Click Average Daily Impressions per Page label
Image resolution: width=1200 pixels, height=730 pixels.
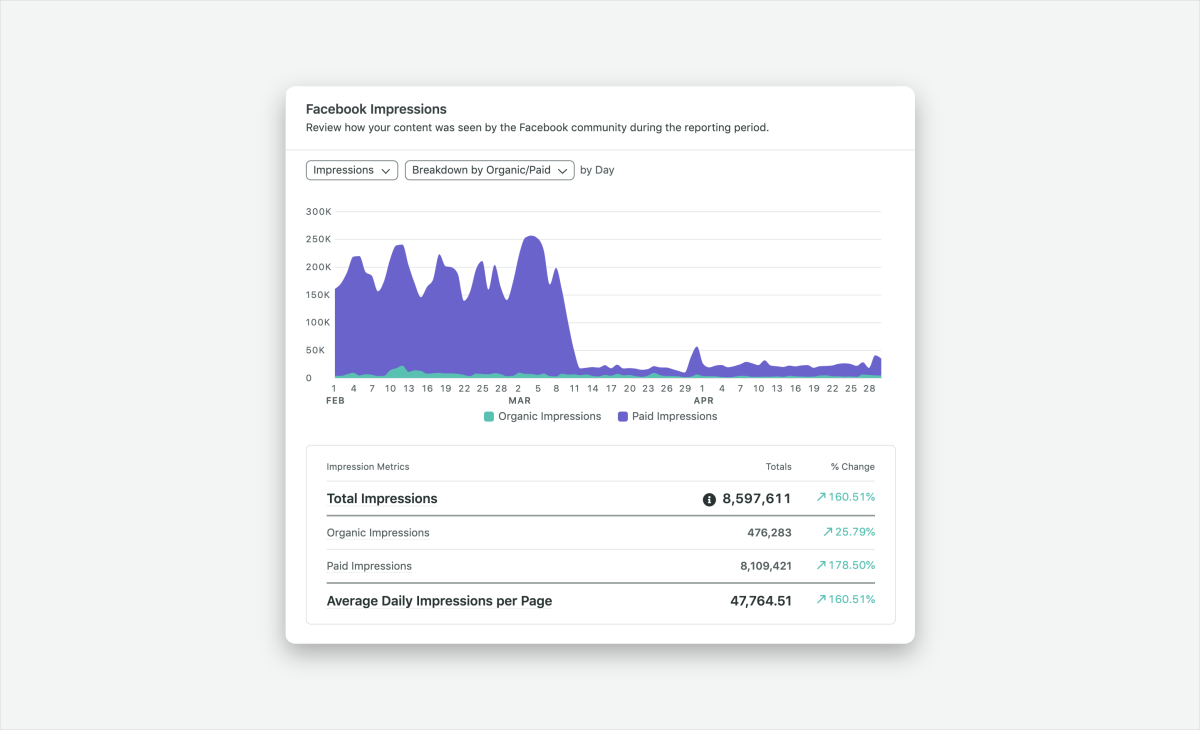click(x=439, y=601)
